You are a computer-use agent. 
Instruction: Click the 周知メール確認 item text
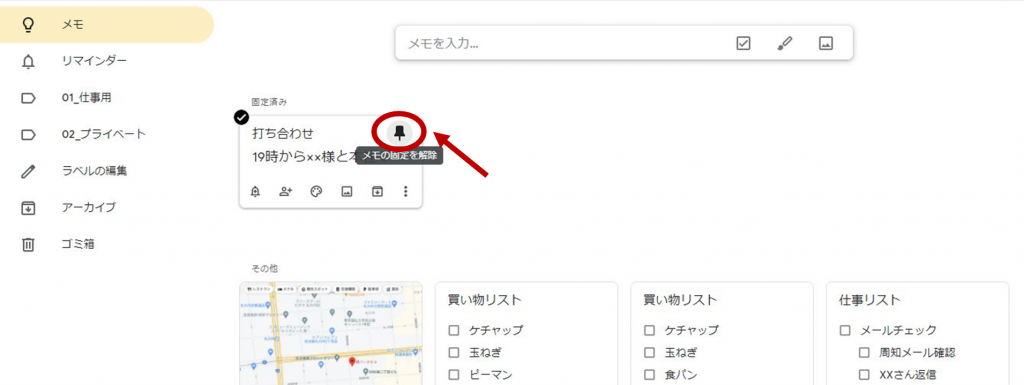coord(917,352)
